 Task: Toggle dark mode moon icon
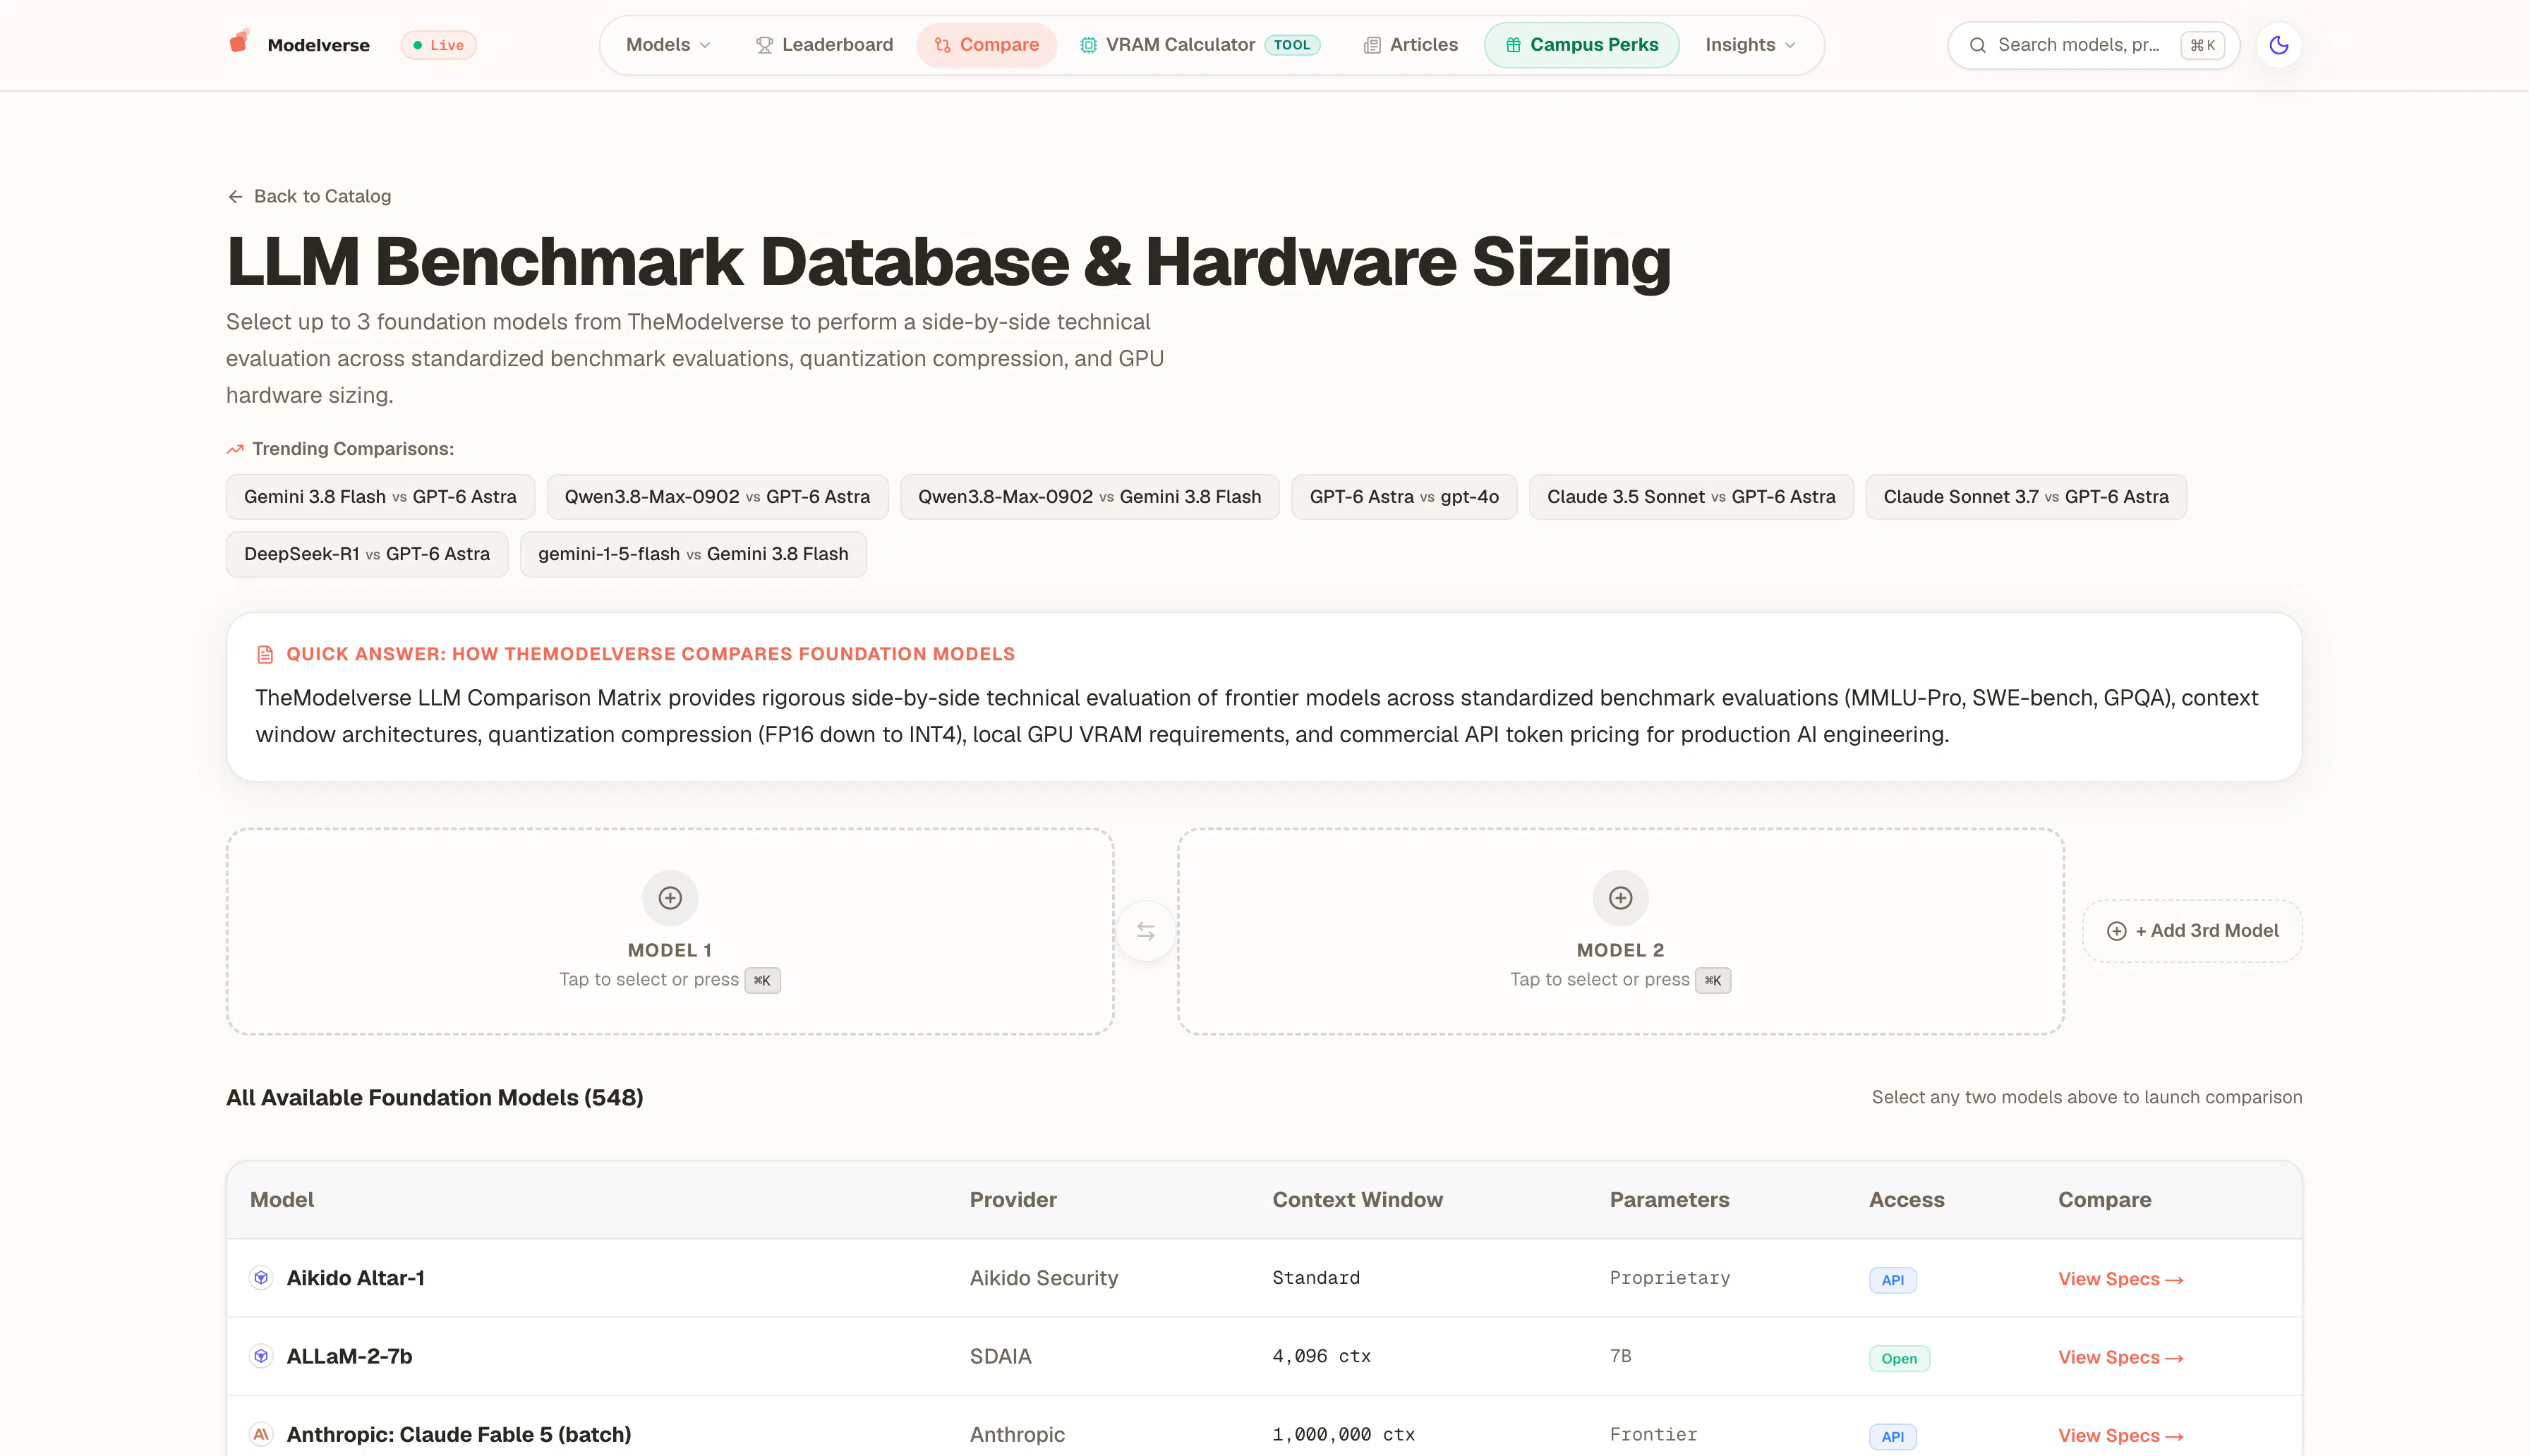click(x=2278, y=45)
